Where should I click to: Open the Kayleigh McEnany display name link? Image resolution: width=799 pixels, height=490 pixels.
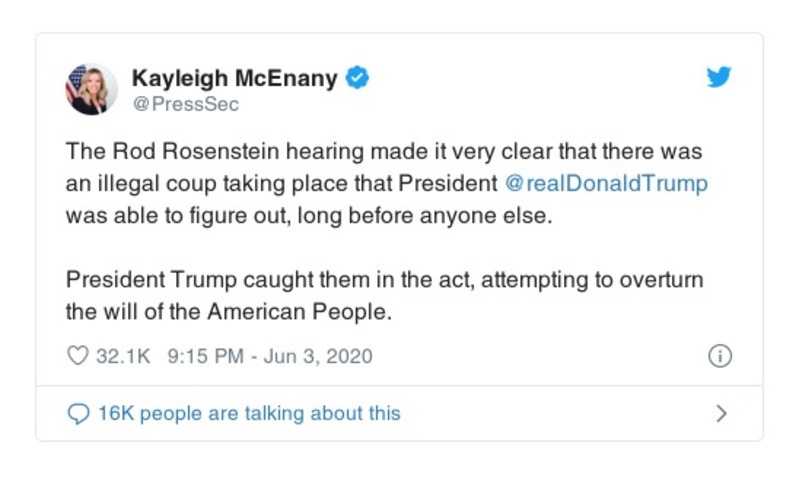(234, 78)
